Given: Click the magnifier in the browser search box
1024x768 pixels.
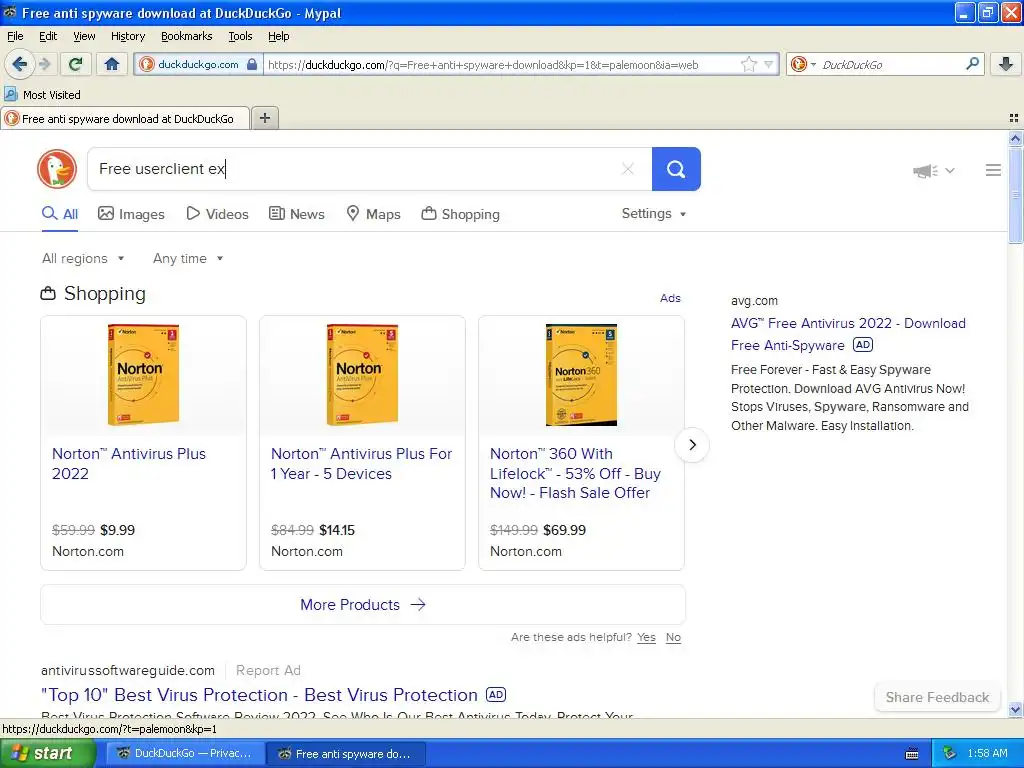Looking at the screenshot, I should tap(972, 64).
